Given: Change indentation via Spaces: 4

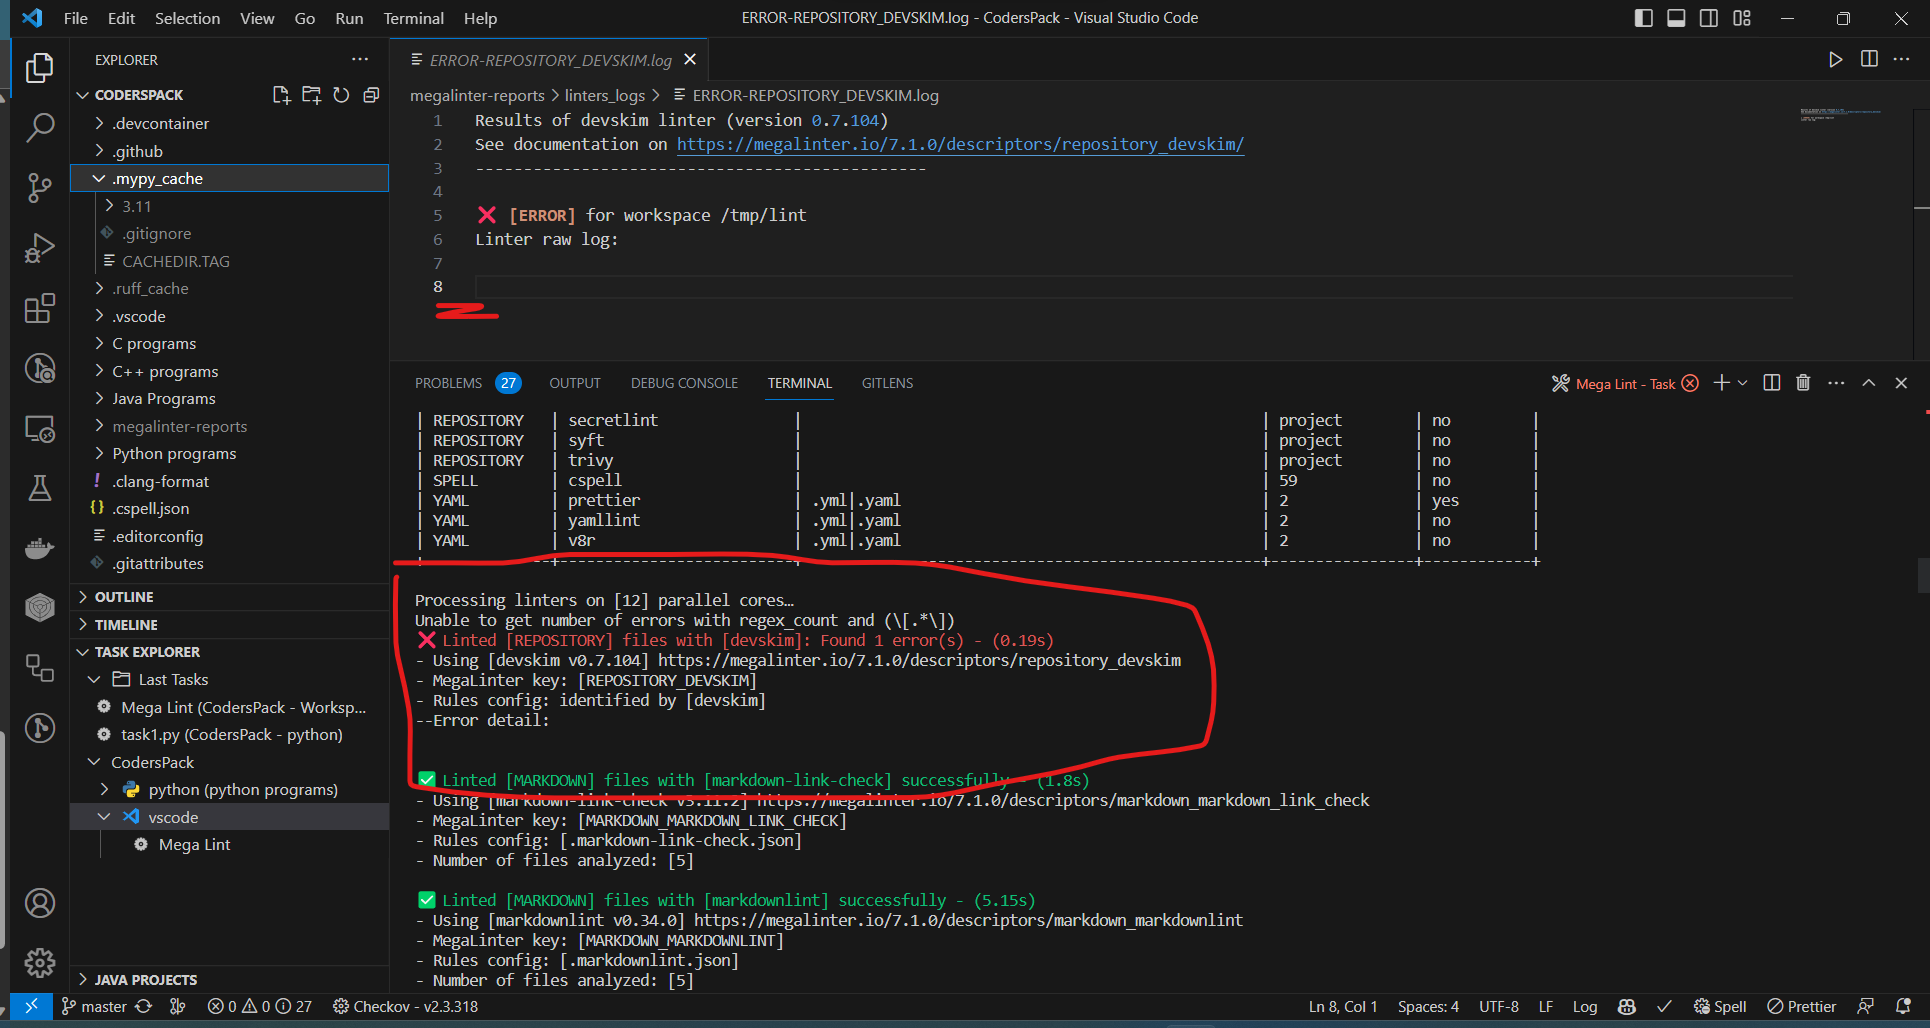Looking at the screenshot, I should pyautogui.click(x=1428, y=1006).
